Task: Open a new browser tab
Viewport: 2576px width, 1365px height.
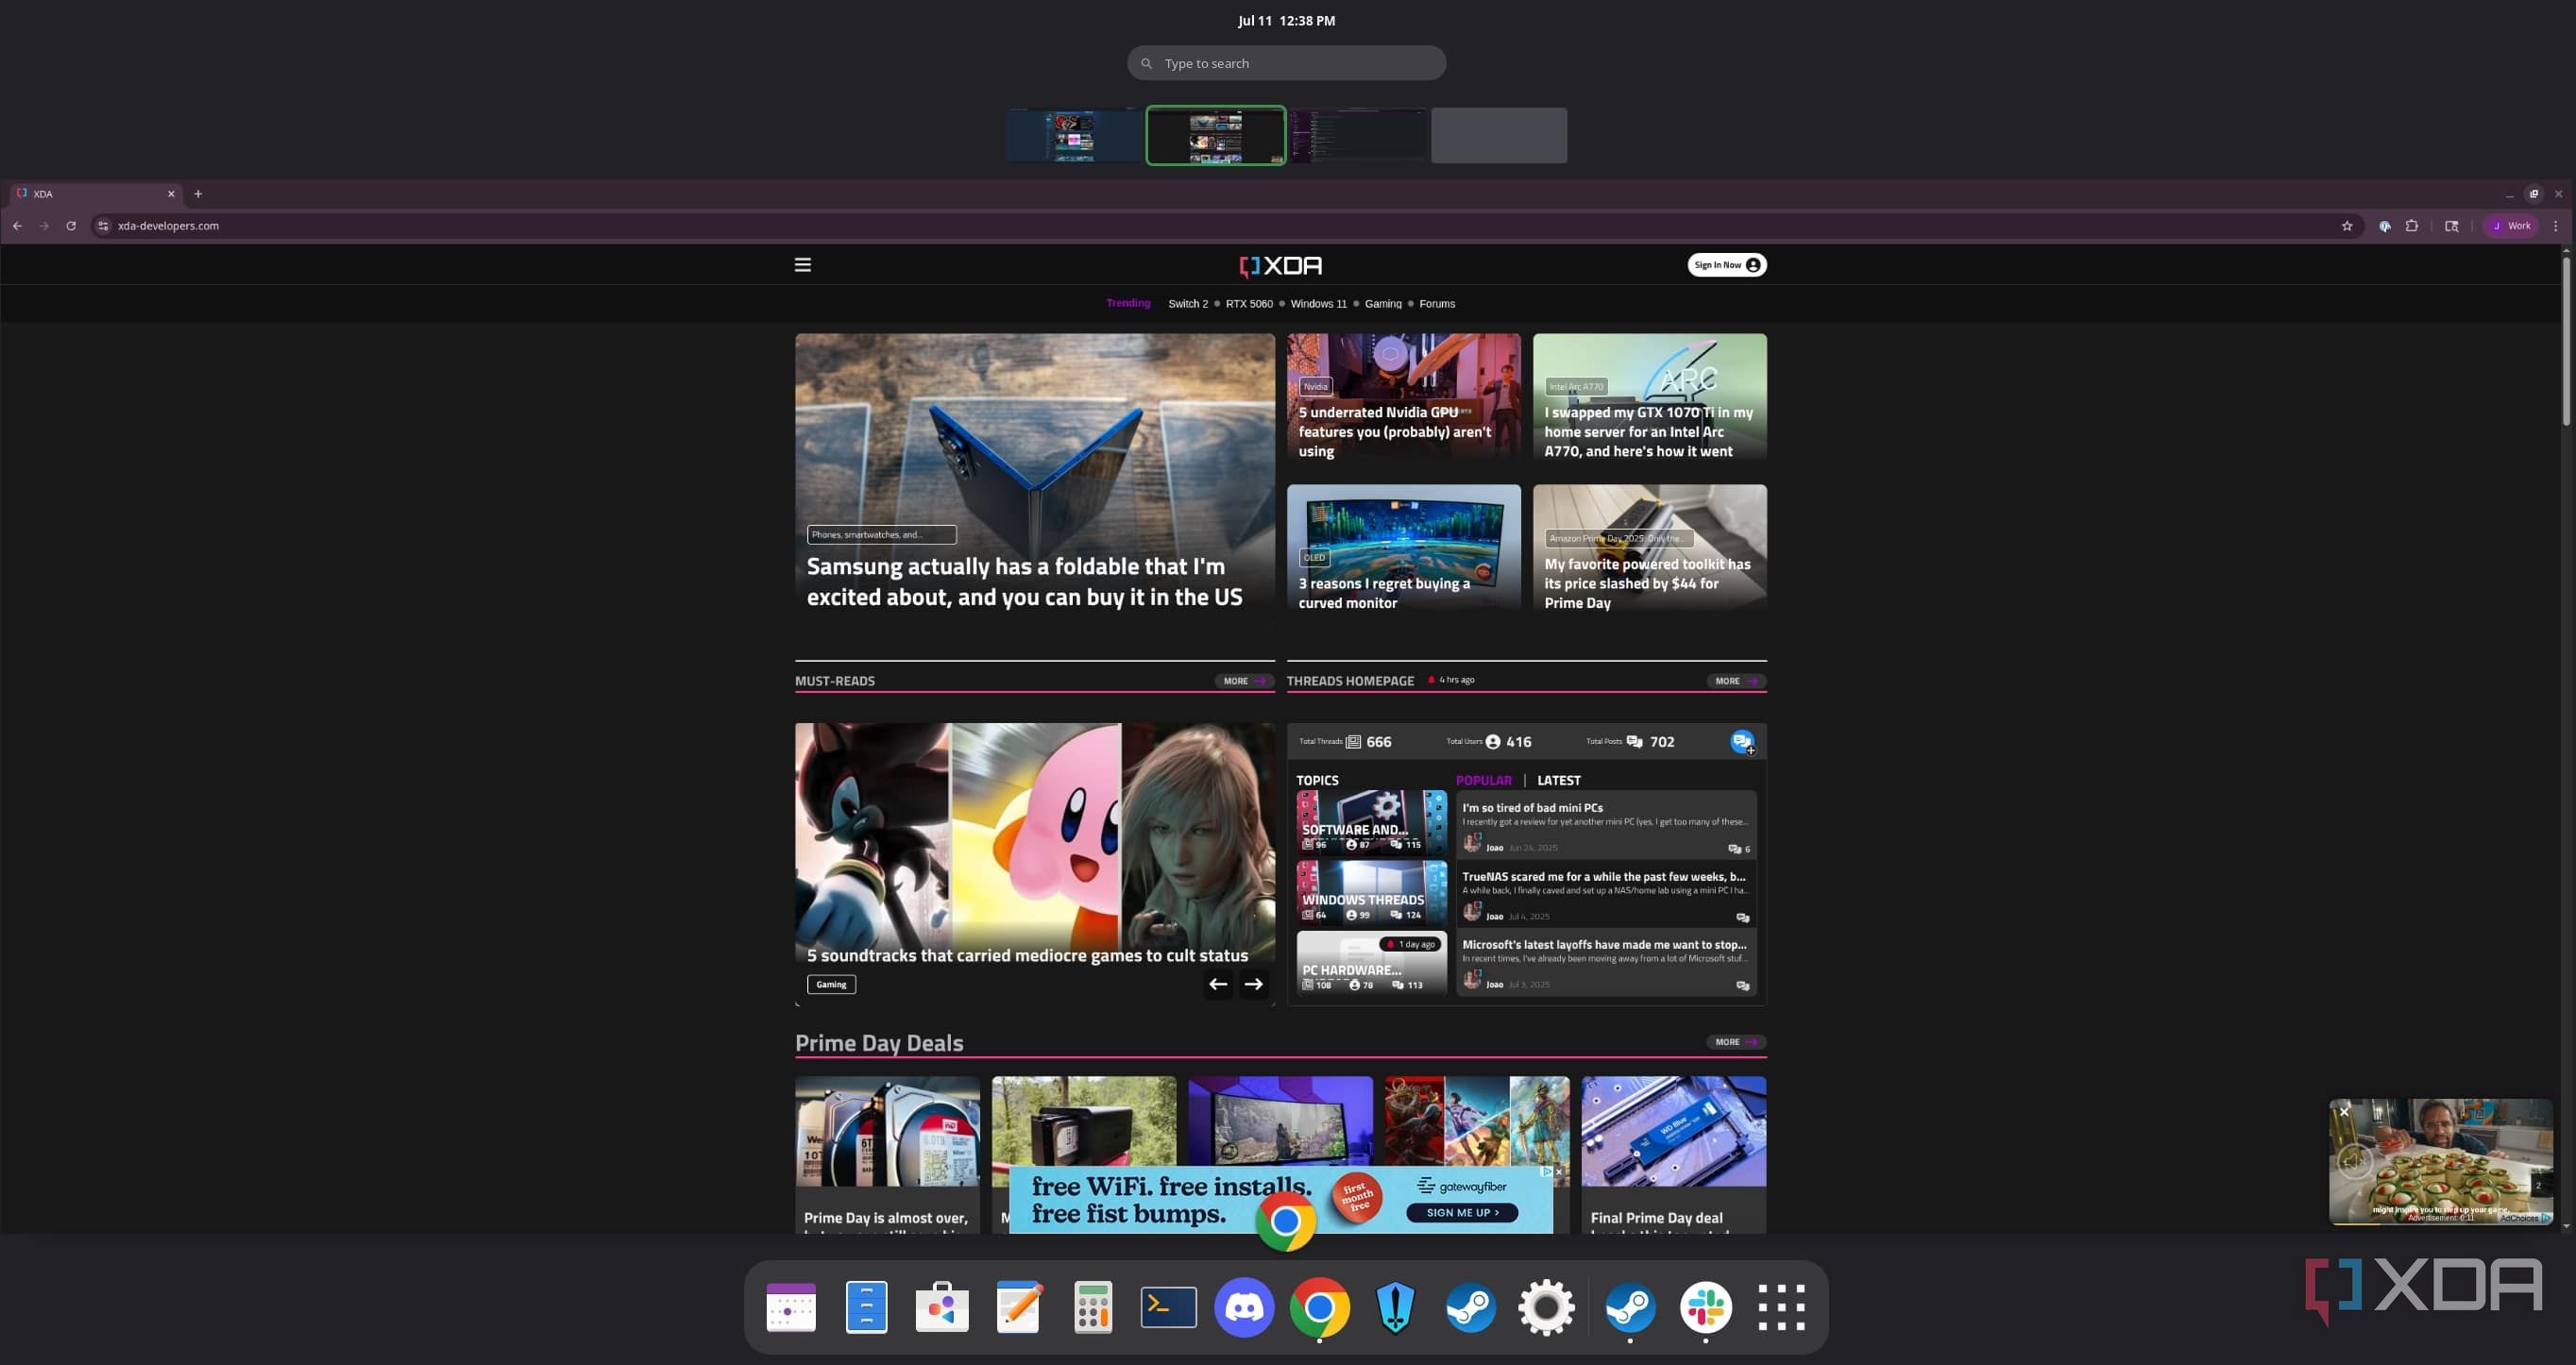Action: (198, 194)
